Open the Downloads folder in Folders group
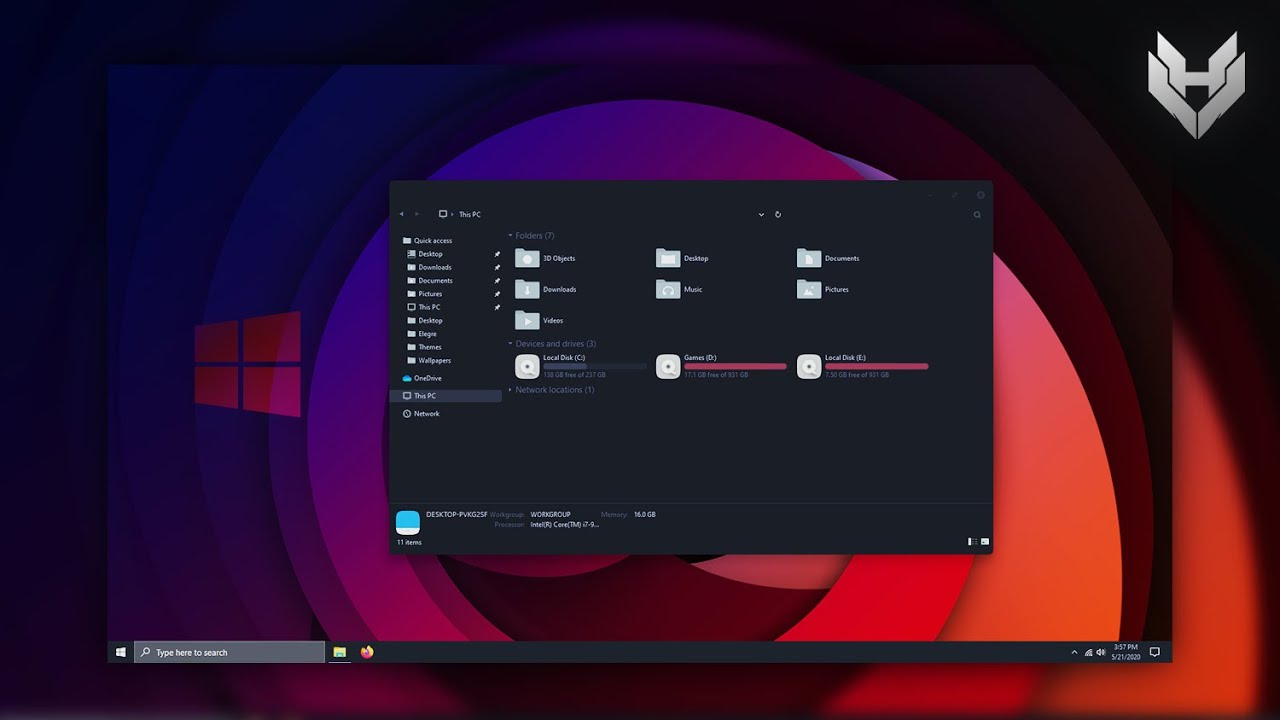This screenshot has width=1280, height=720. [545, 289]
